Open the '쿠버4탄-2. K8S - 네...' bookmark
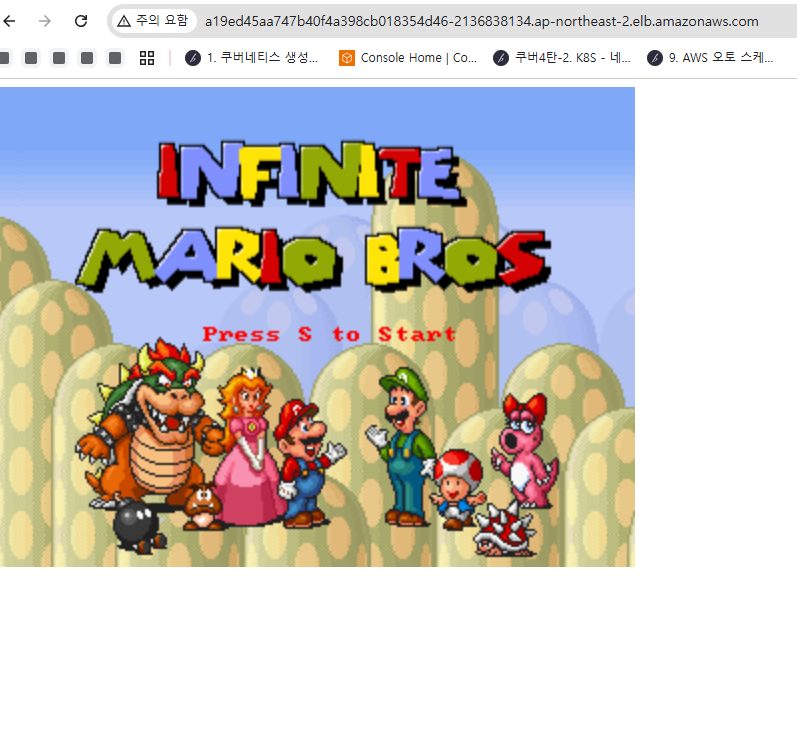This screenshot has height=737, width=797. tap(562, 58)
